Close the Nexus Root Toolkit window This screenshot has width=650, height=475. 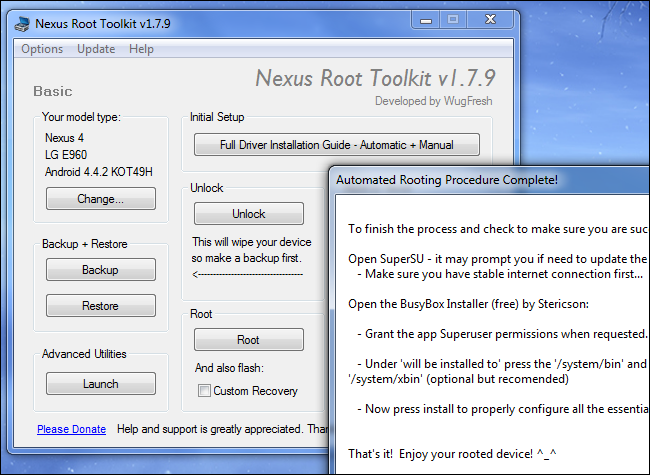pos(490,19)
